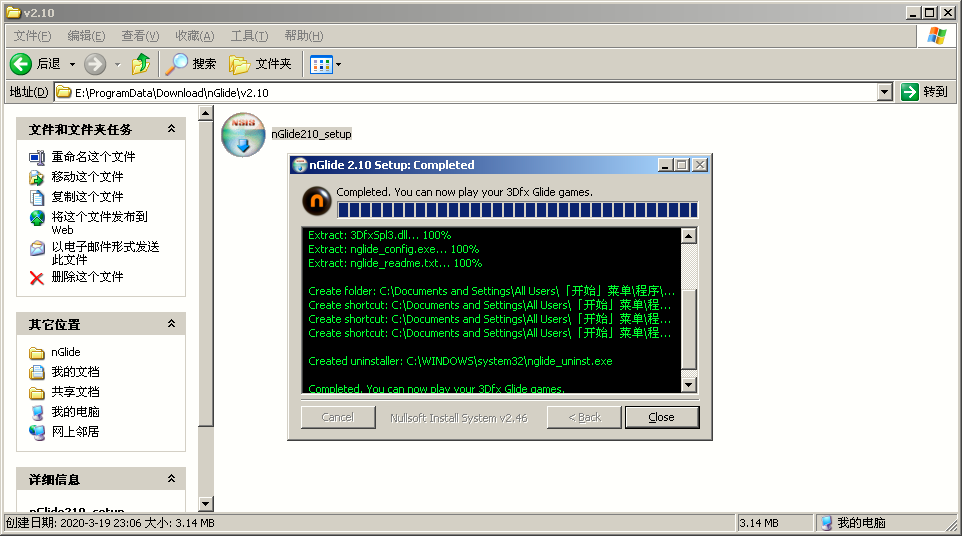Click the disabled Cancel button

click(x=338, y=417)
